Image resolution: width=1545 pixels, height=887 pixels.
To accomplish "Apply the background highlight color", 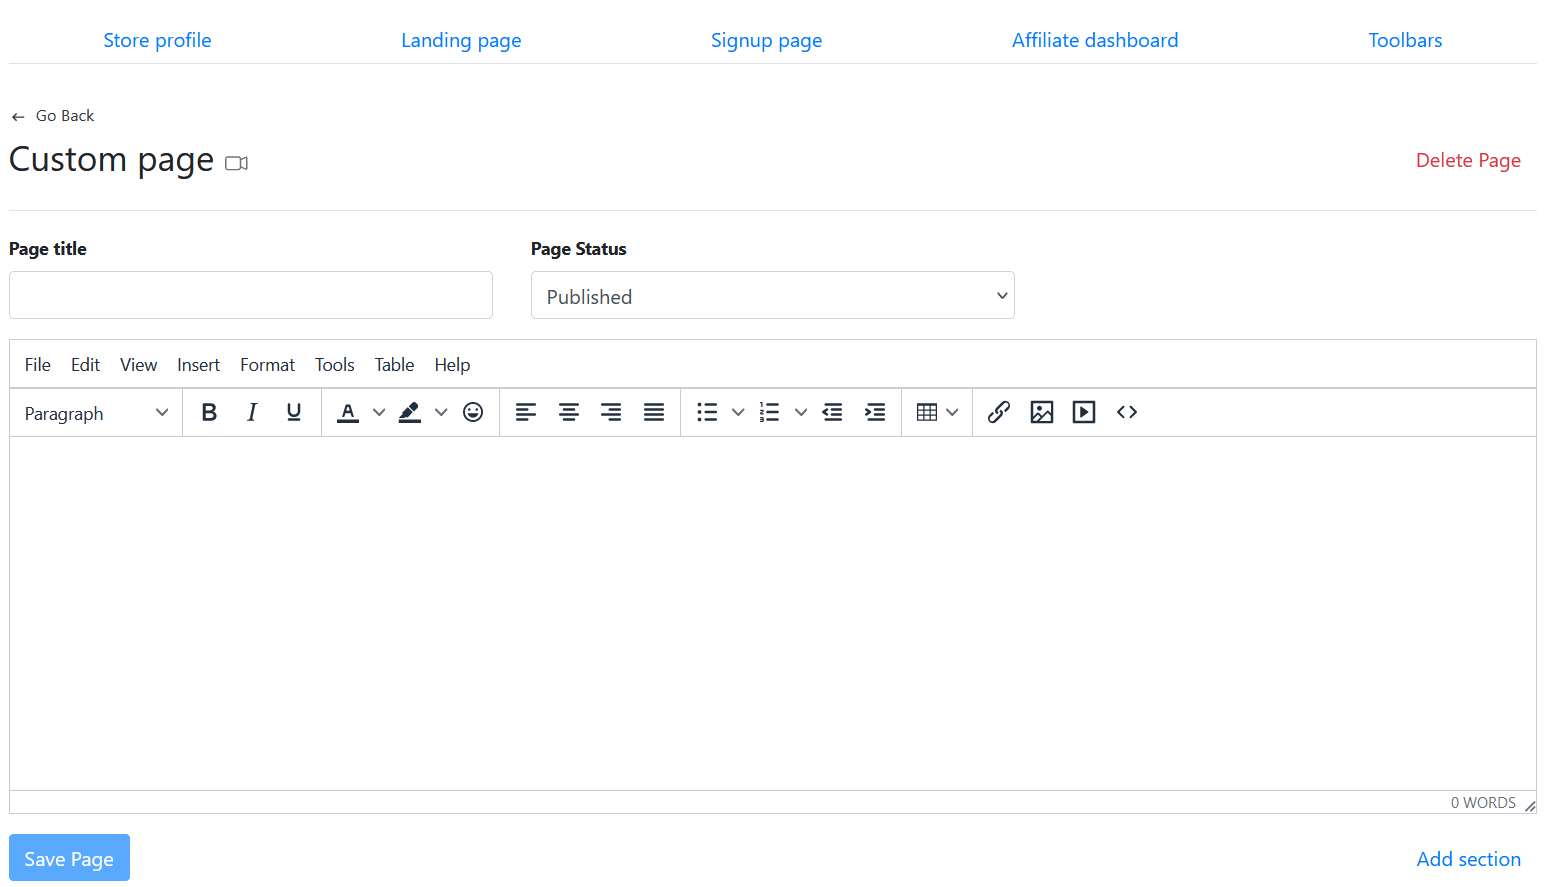I will point(410,412).
